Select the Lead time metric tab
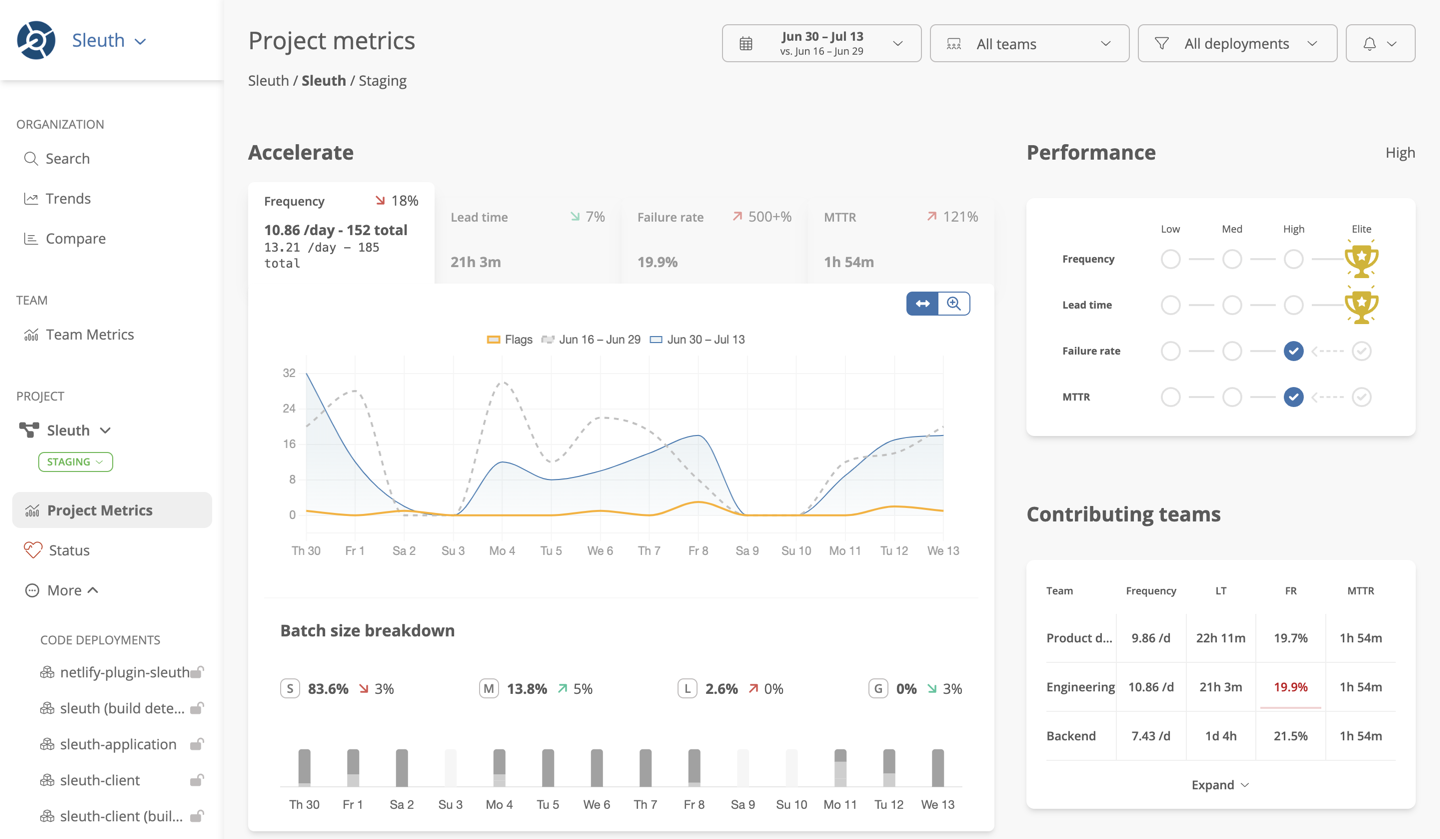1440x839 pixels. tap(528, 241)
